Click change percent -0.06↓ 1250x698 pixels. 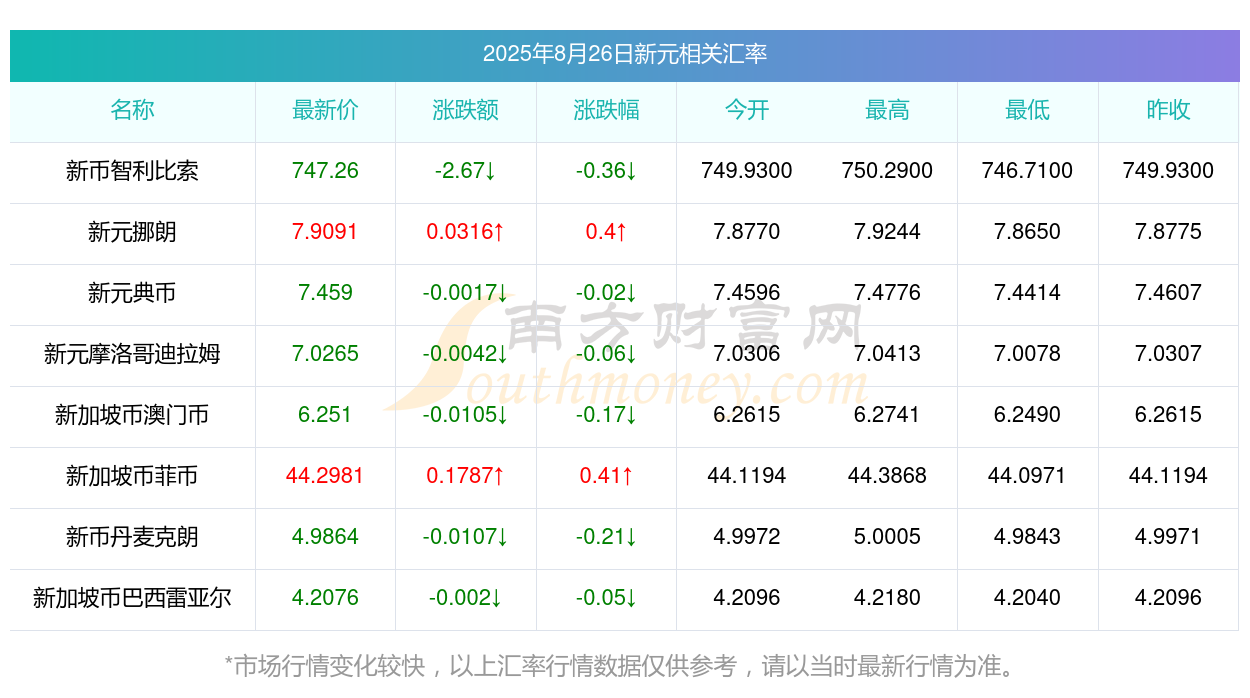click(606, 354)
